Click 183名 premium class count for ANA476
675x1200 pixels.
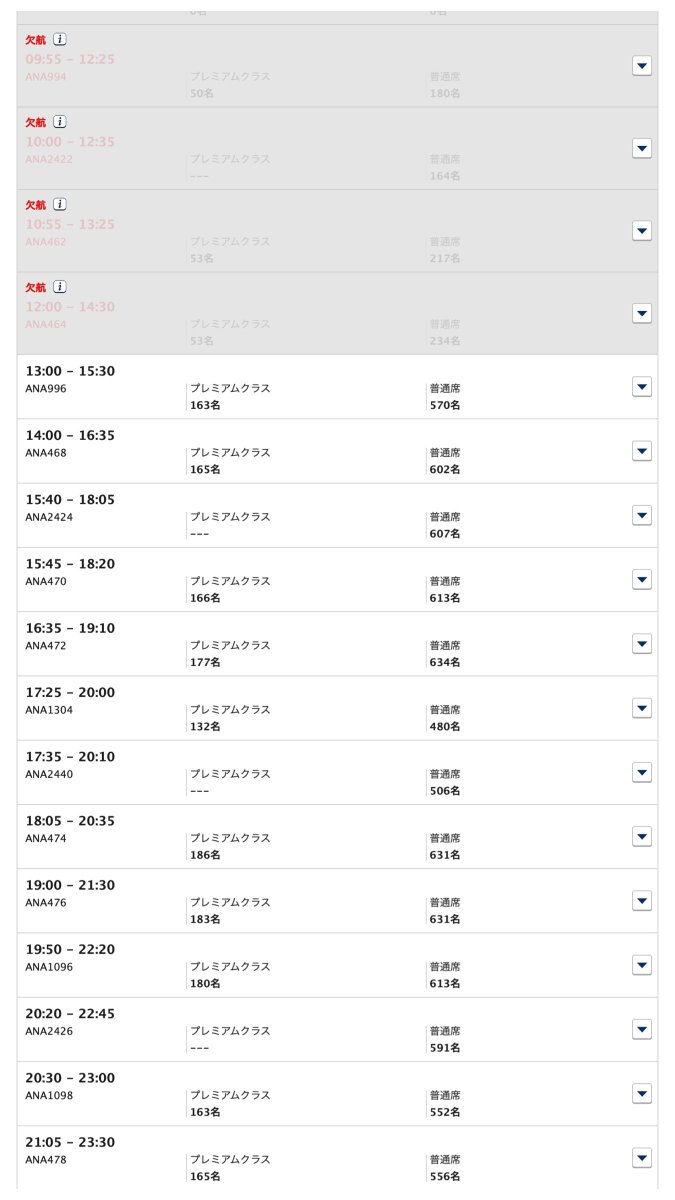click(x=205, y=919)
